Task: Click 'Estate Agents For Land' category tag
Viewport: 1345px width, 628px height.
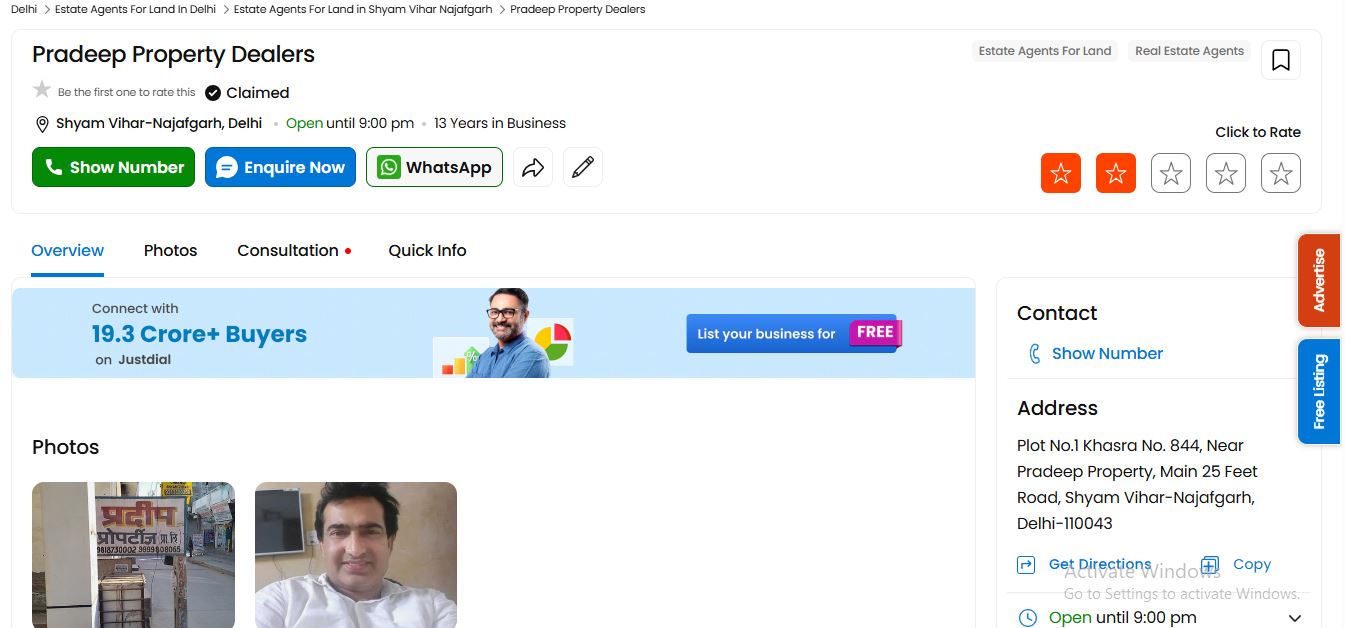Action: pyautogui.click(x=1045, y=51)
